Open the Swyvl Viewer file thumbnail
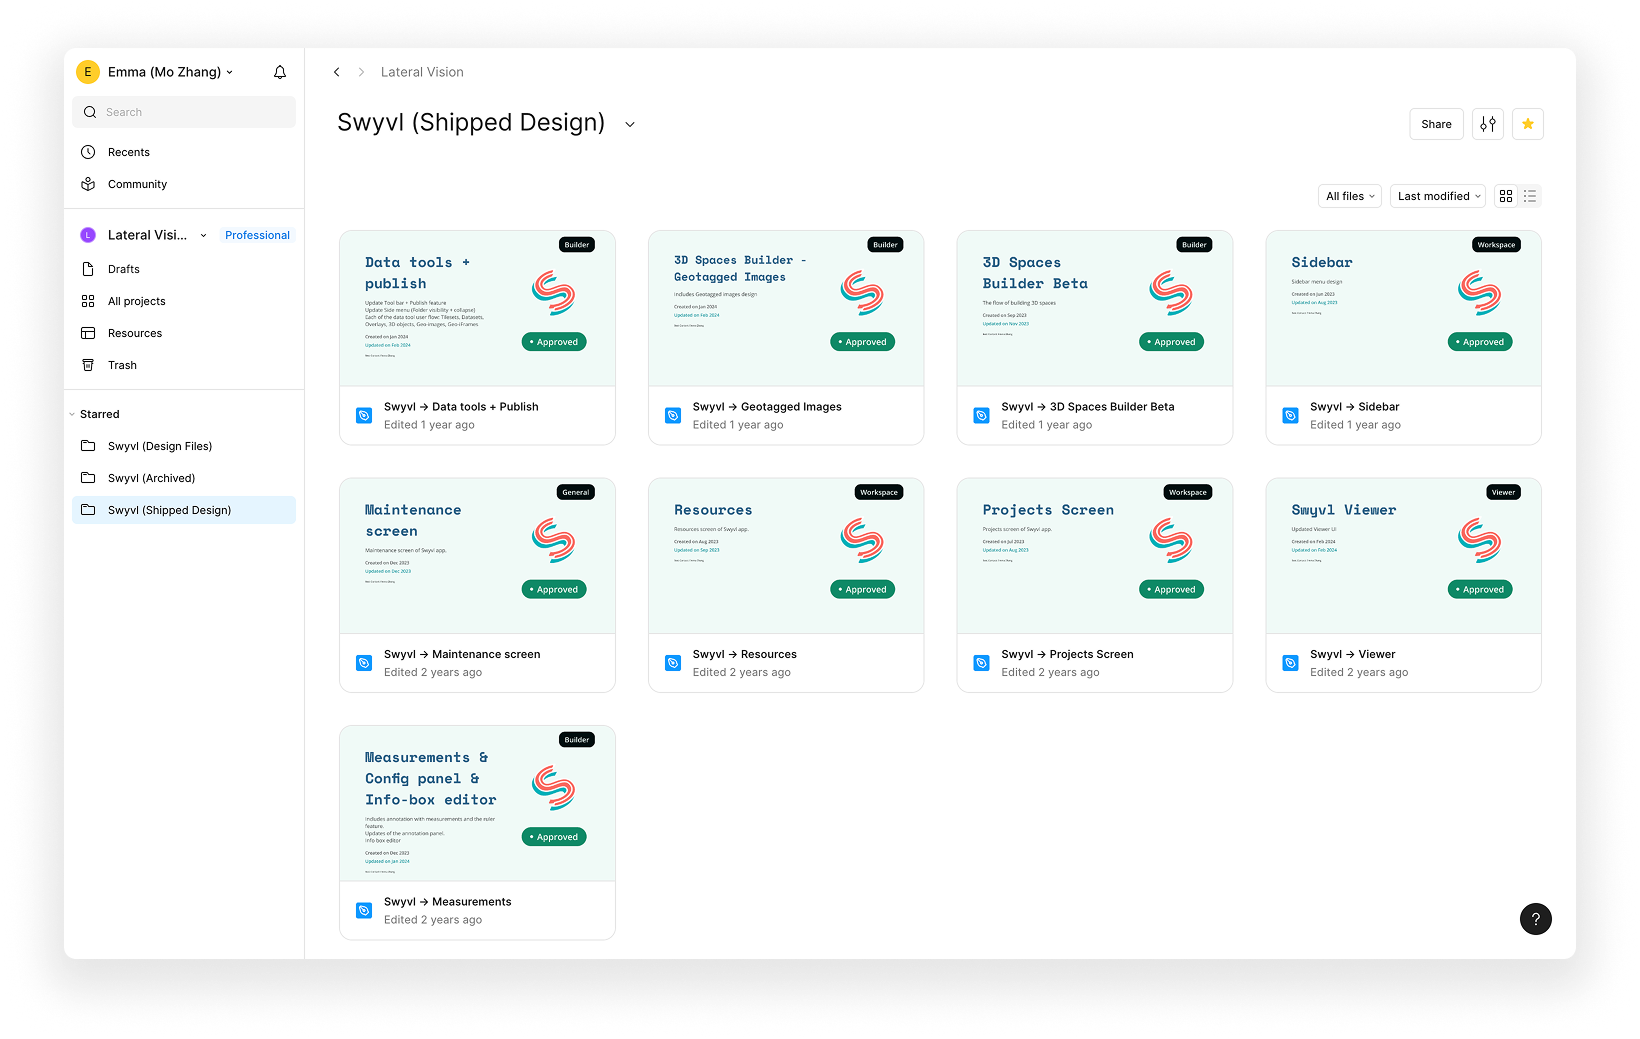Image resolution: width=1640 pixels, height=1039 pixels. tap(1403, 556)
